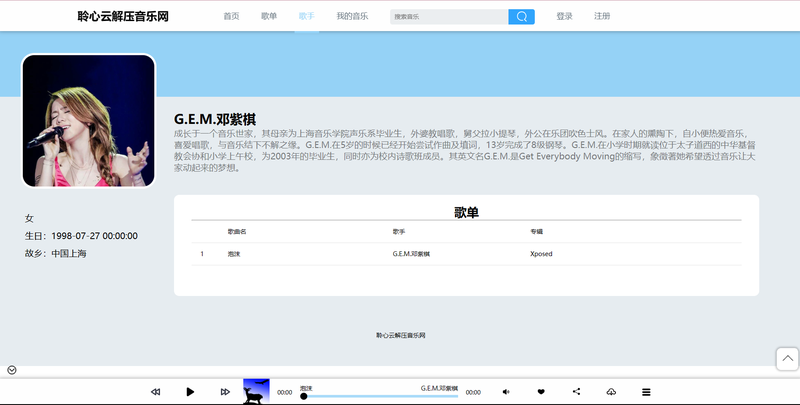The width and height of the screenshot is (800, 405).
Task: Click the 歌手 column header in table
Action: (x=398, y=232)
